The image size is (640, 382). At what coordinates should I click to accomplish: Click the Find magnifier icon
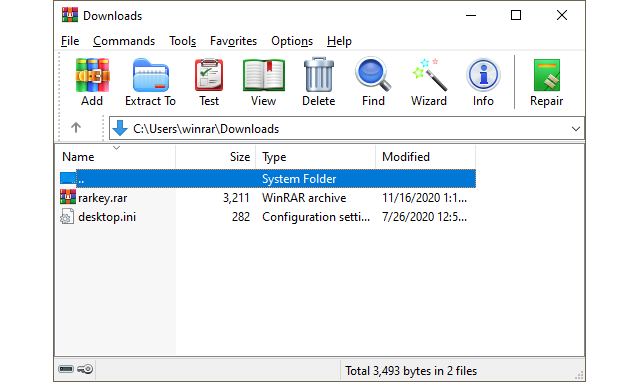tap(373, 75)
